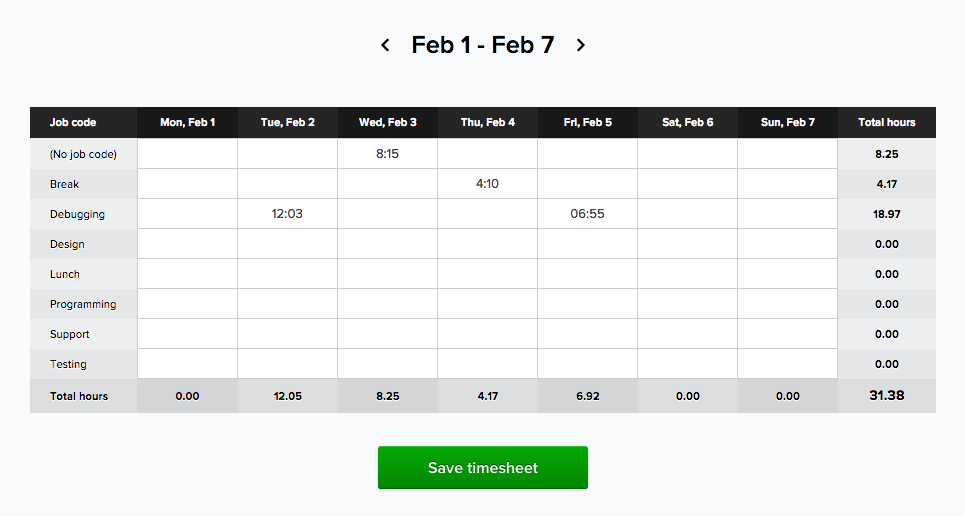Click the Break cell for Mon, Feb 1
The height and width of the screenshot is (516, 965).
pos(187,184)
